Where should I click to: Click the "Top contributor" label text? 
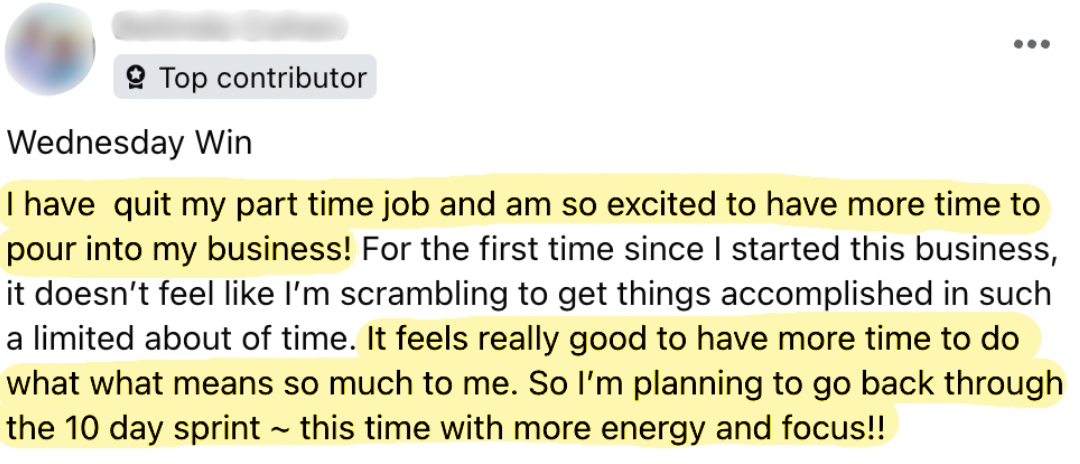point(262,78)
